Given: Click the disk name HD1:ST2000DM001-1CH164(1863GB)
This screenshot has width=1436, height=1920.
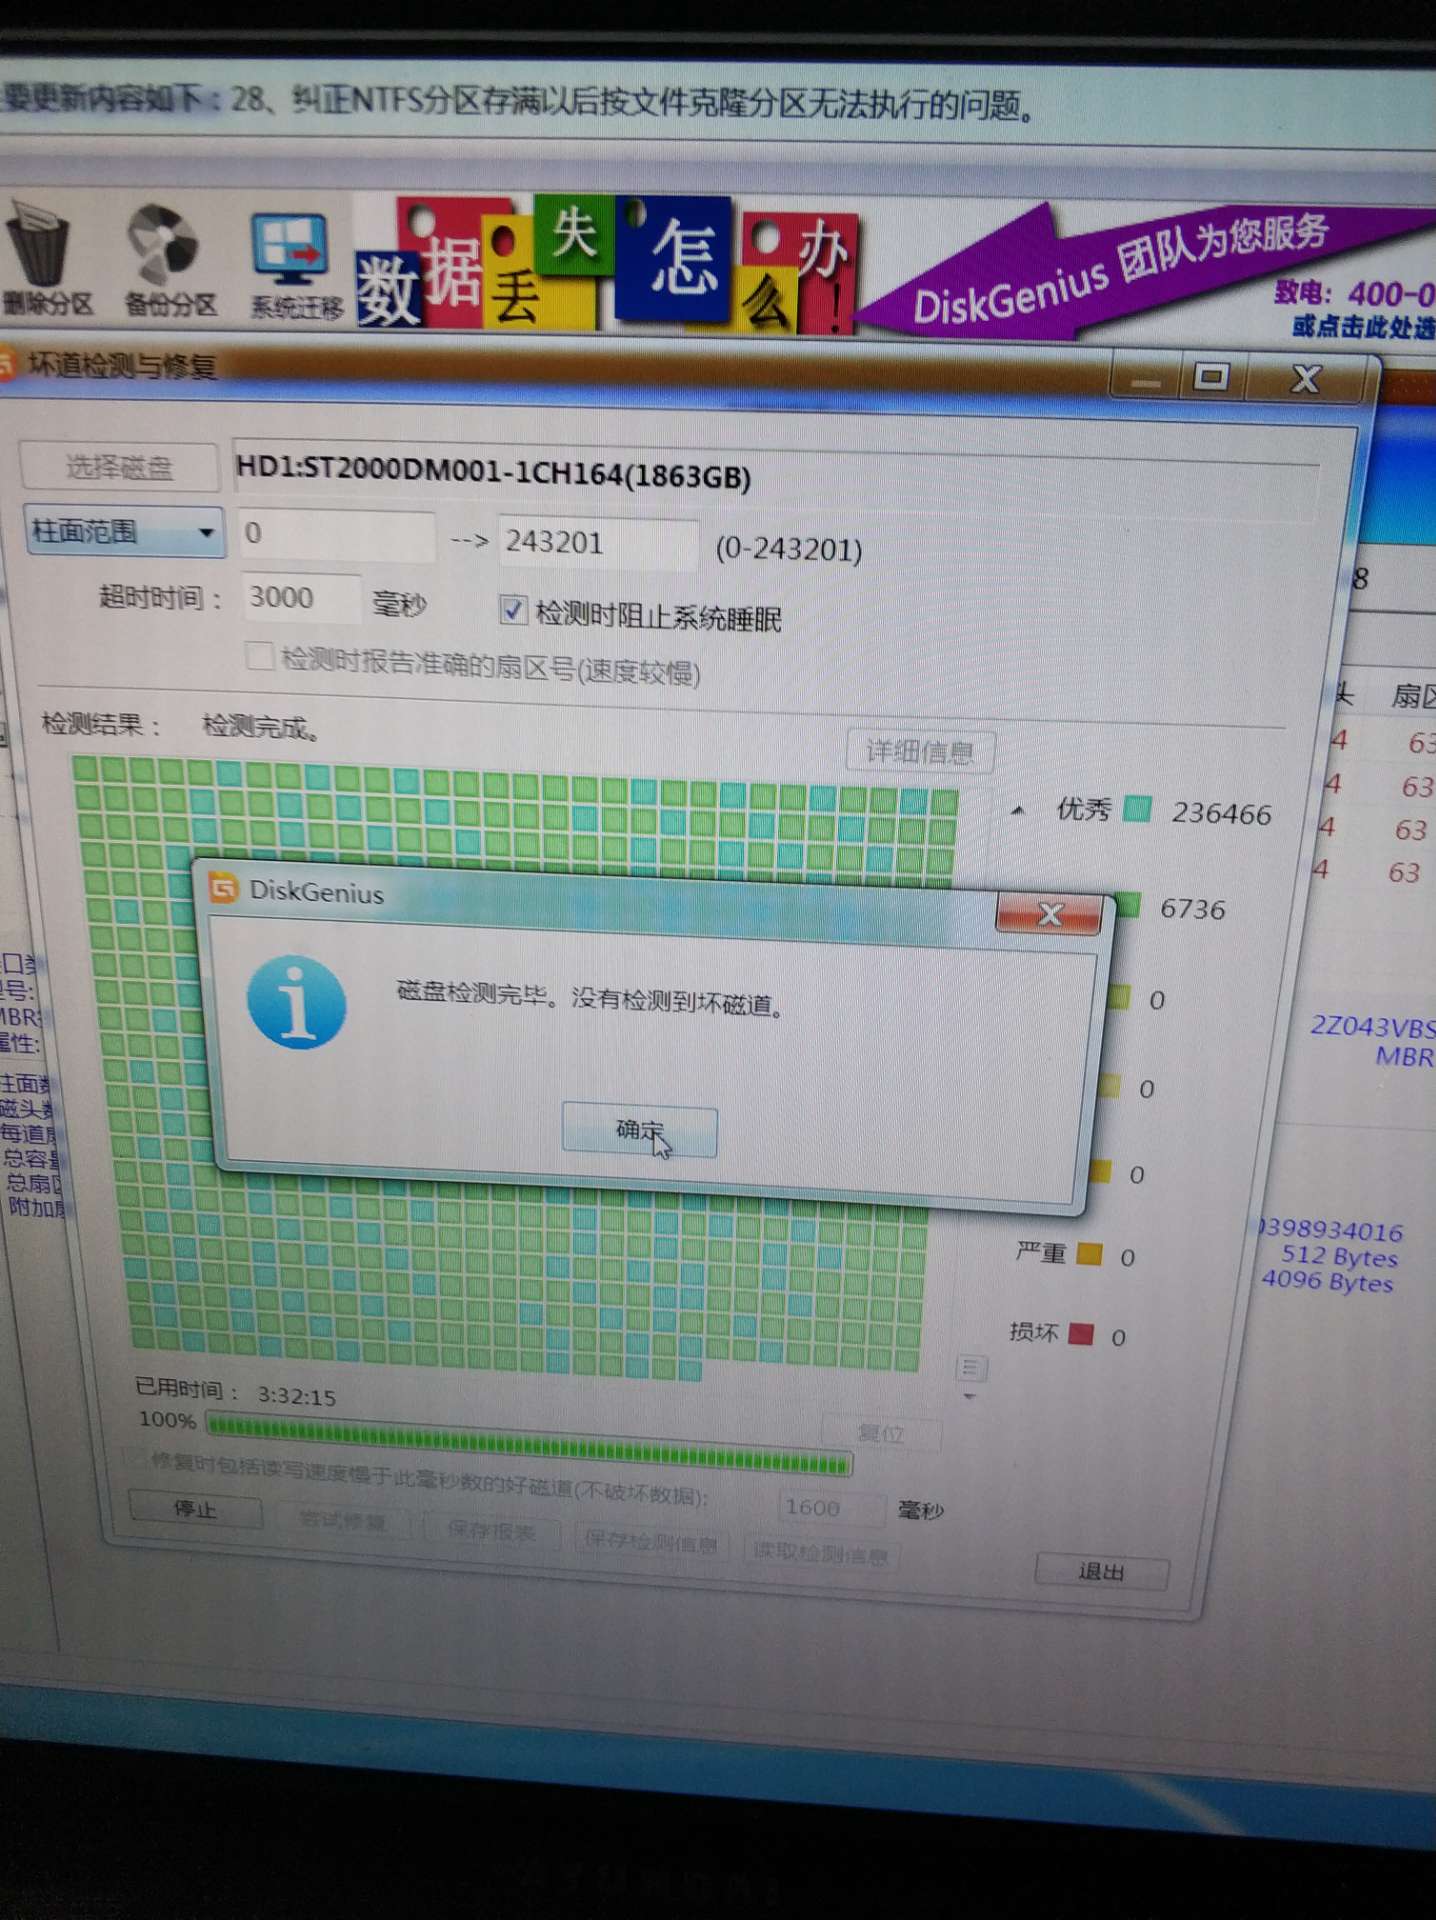Looking at the screenshot, I should click(x=493, y=472).
